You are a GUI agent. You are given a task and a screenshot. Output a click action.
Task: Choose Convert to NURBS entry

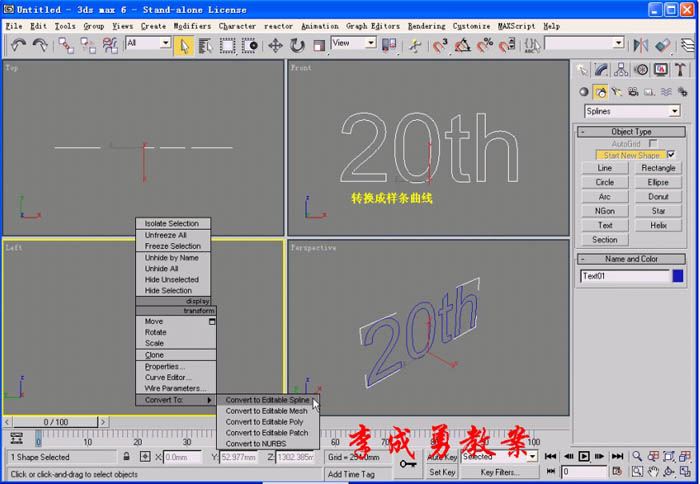[x=267, y=443]
